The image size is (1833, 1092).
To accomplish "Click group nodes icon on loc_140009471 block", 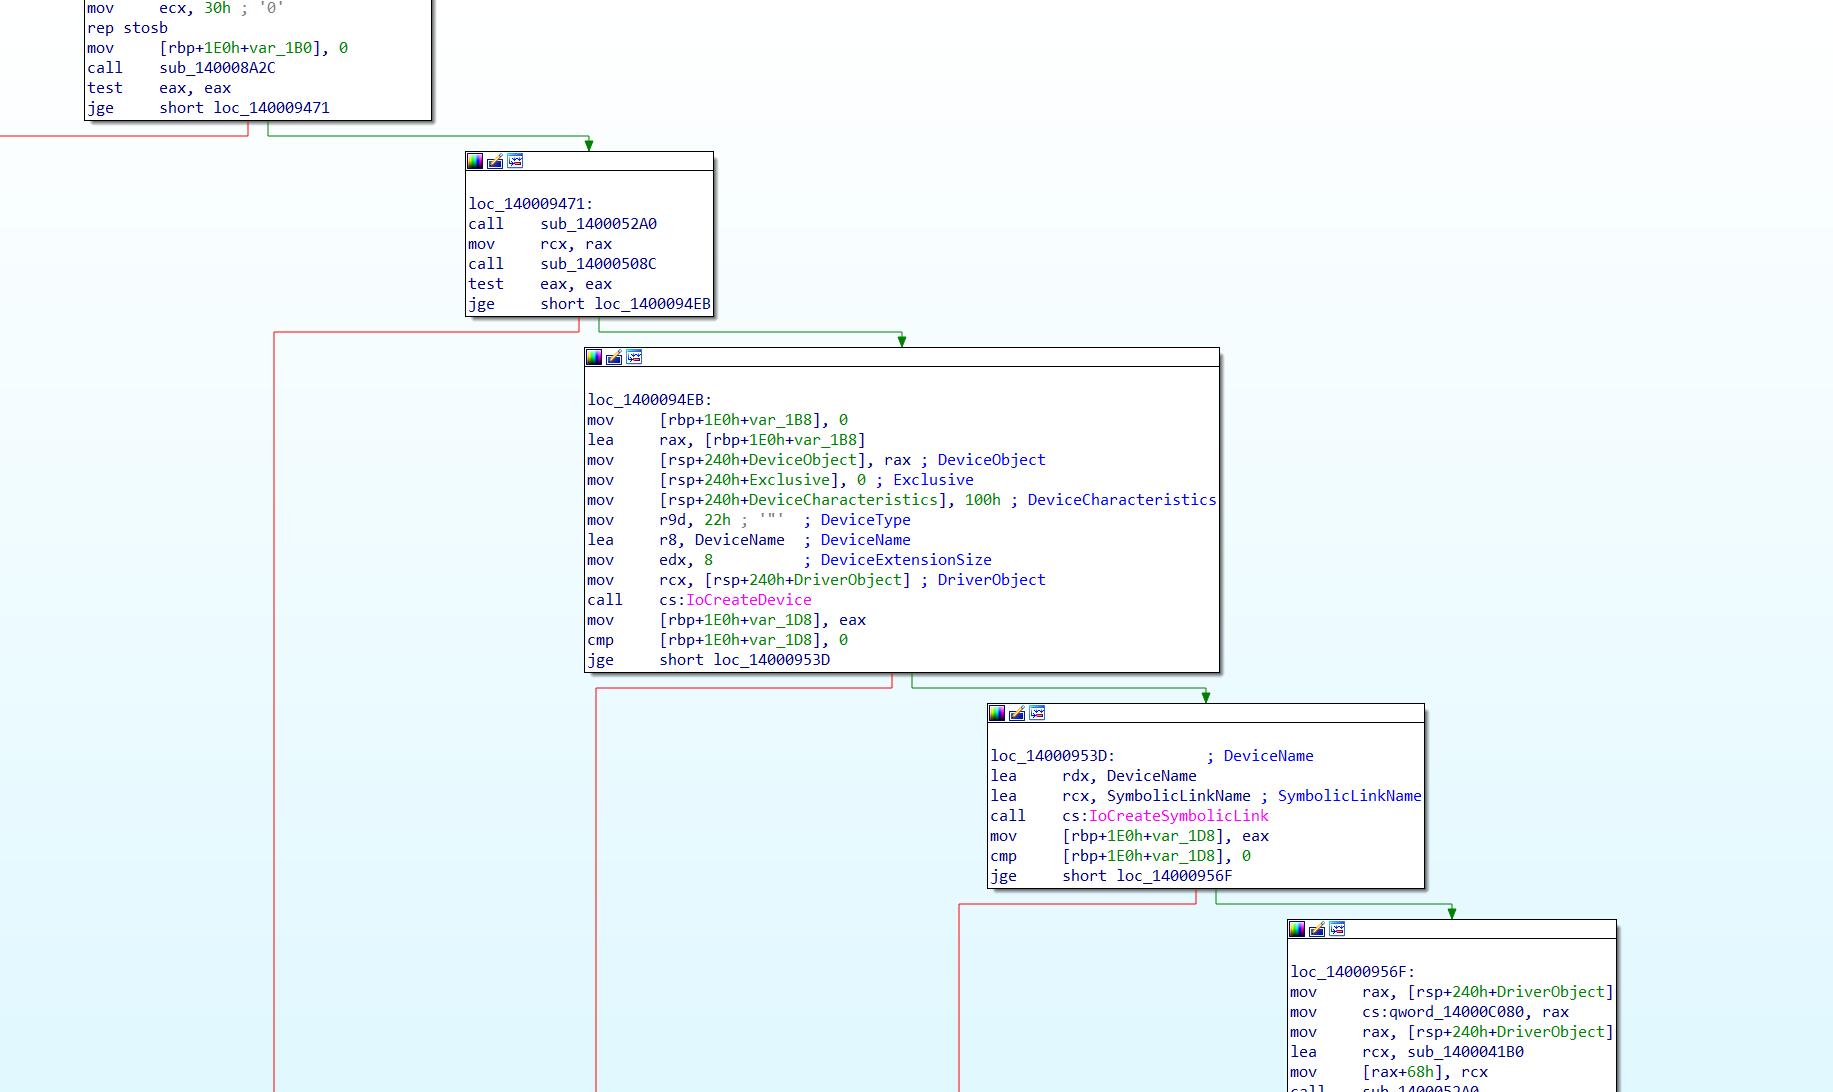I will click(515, 161).
